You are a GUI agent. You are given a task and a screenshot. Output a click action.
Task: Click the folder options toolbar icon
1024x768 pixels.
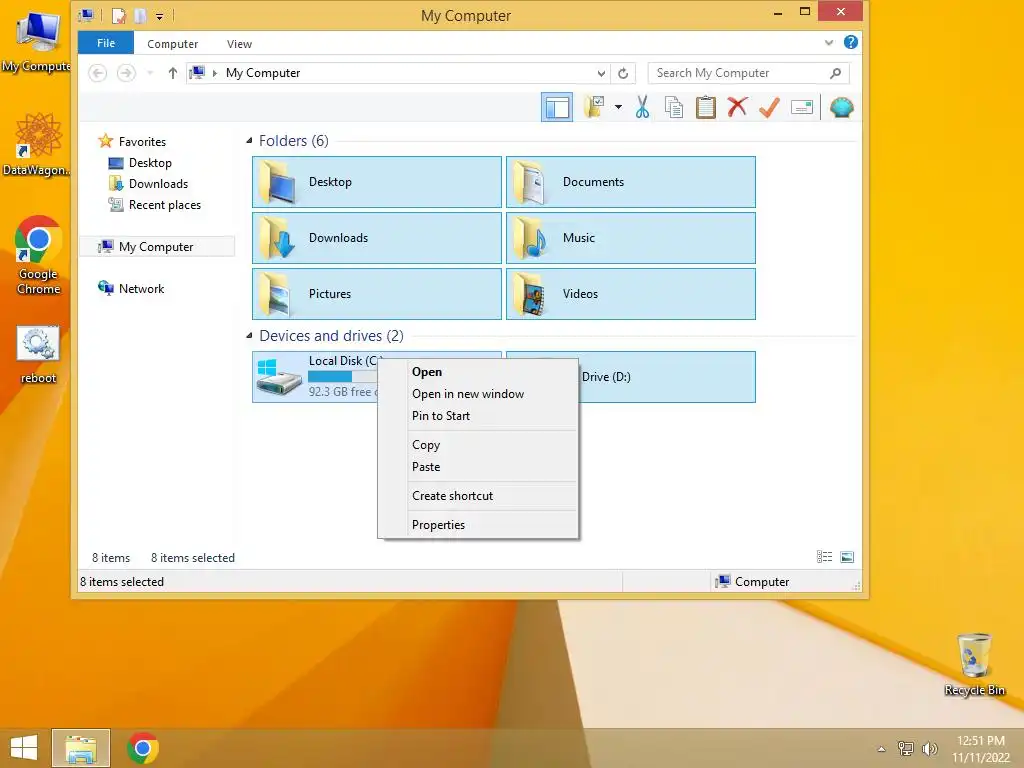point(594,107)
